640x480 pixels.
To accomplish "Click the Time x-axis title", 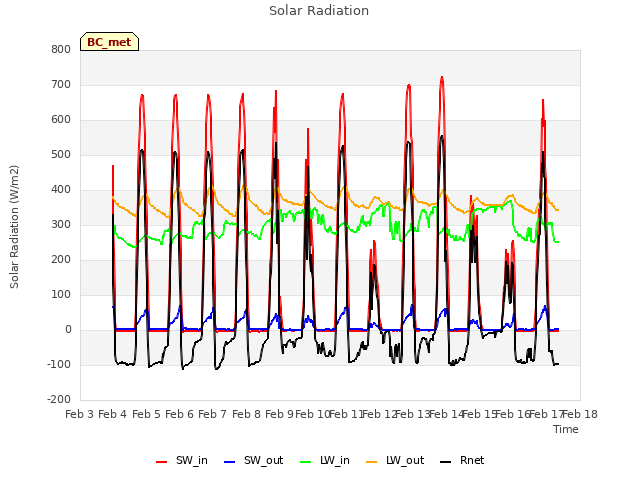I will pos(566,429).
